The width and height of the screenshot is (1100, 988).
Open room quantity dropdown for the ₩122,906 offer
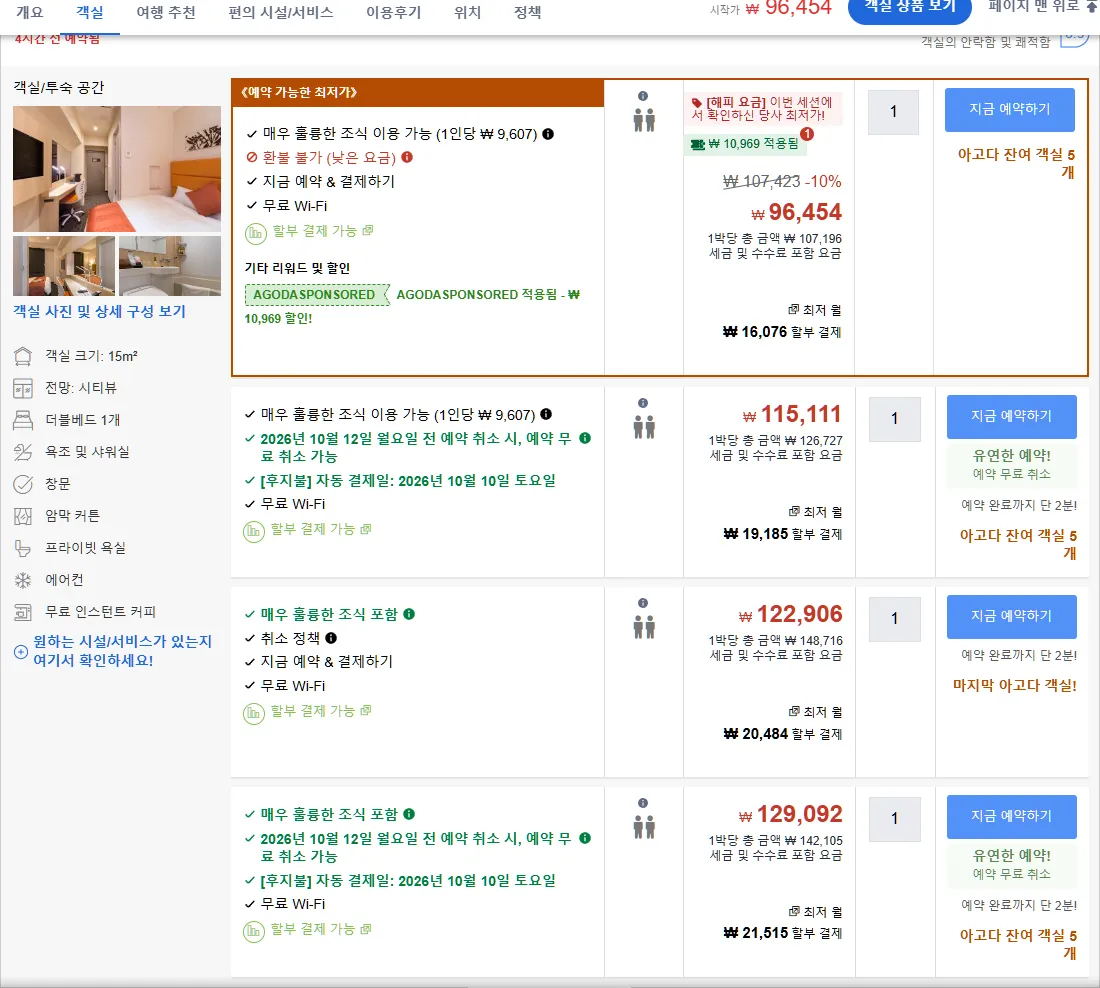point(894,619)
